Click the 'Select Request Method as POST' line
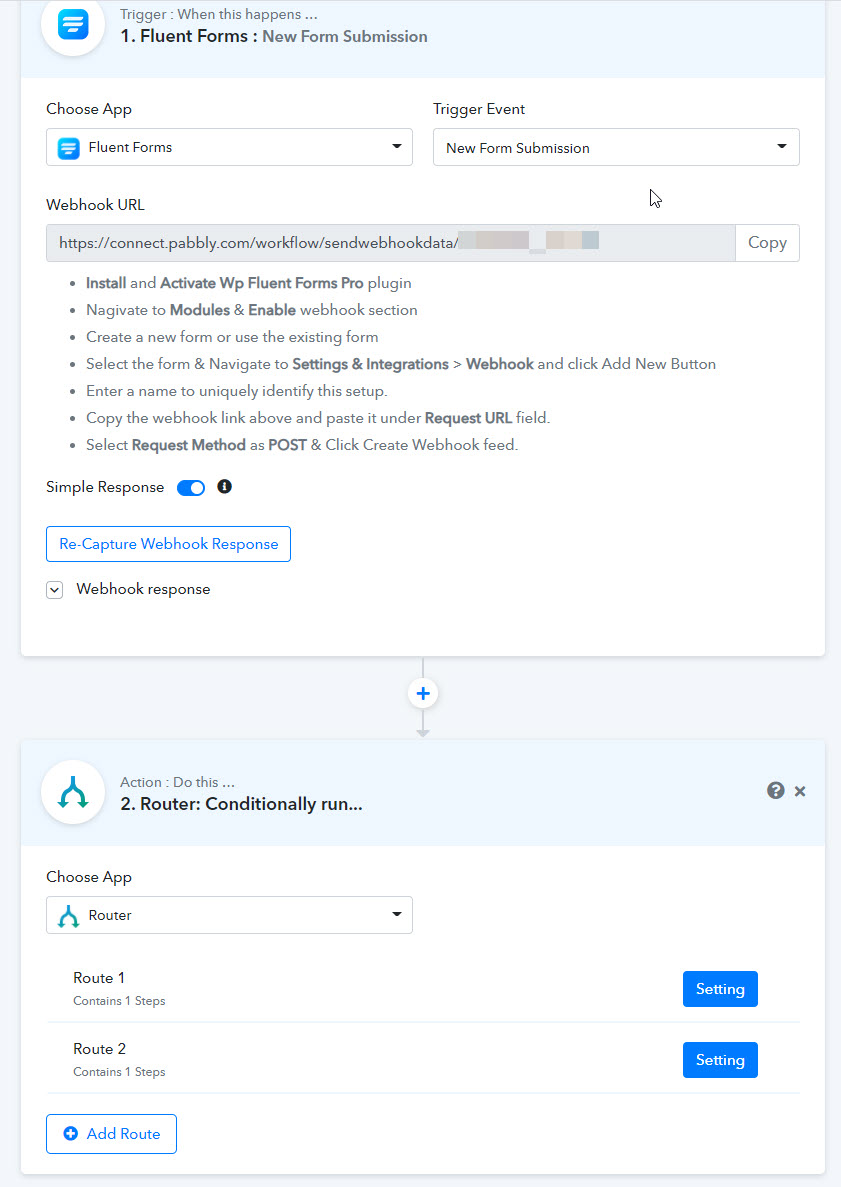This screenshot has height=1187, width=841. [x=302, y=445]
